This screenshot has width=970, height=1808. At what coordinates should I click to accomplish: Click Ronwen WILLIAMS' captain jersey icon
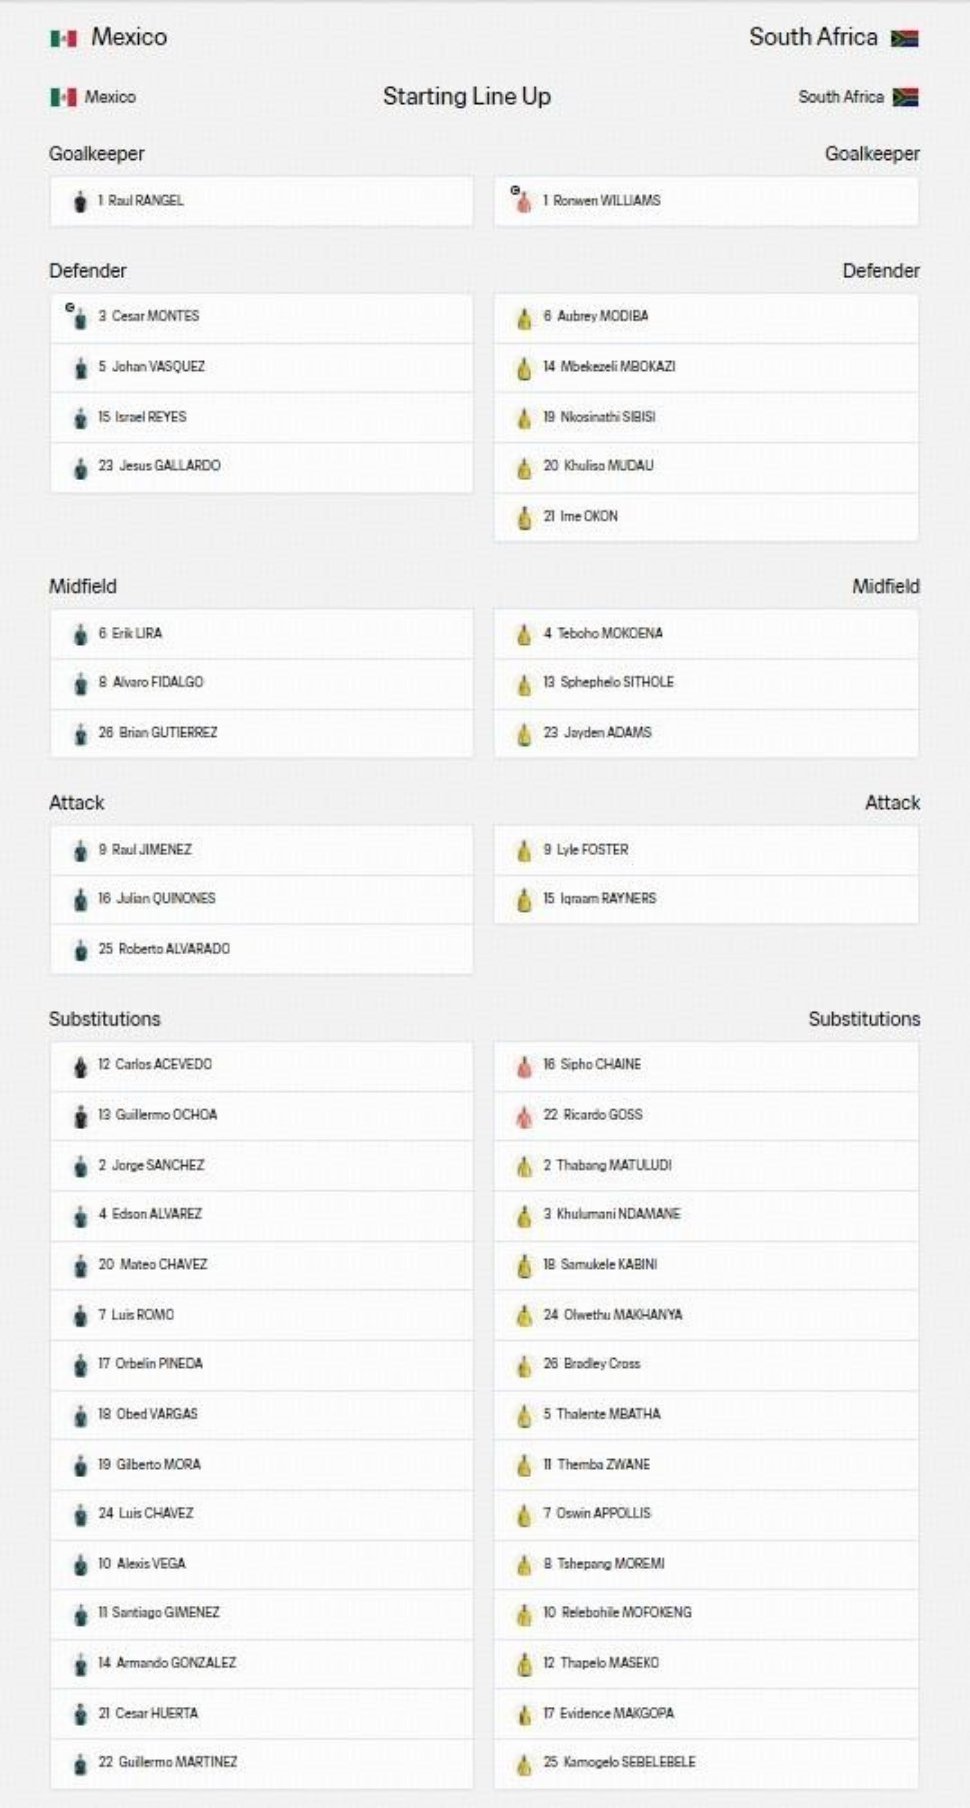click(x=521, y=199)
